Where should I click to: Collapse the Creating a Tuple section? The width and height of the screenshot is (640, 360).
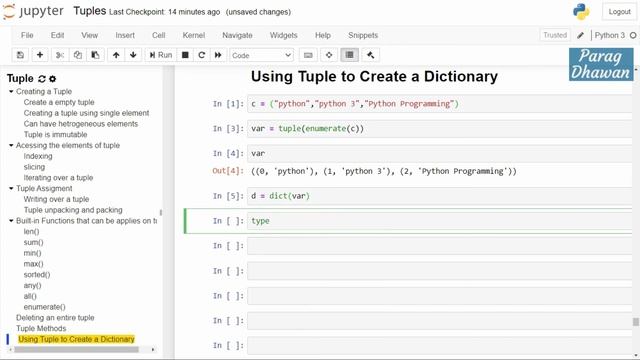coord(11,91)
